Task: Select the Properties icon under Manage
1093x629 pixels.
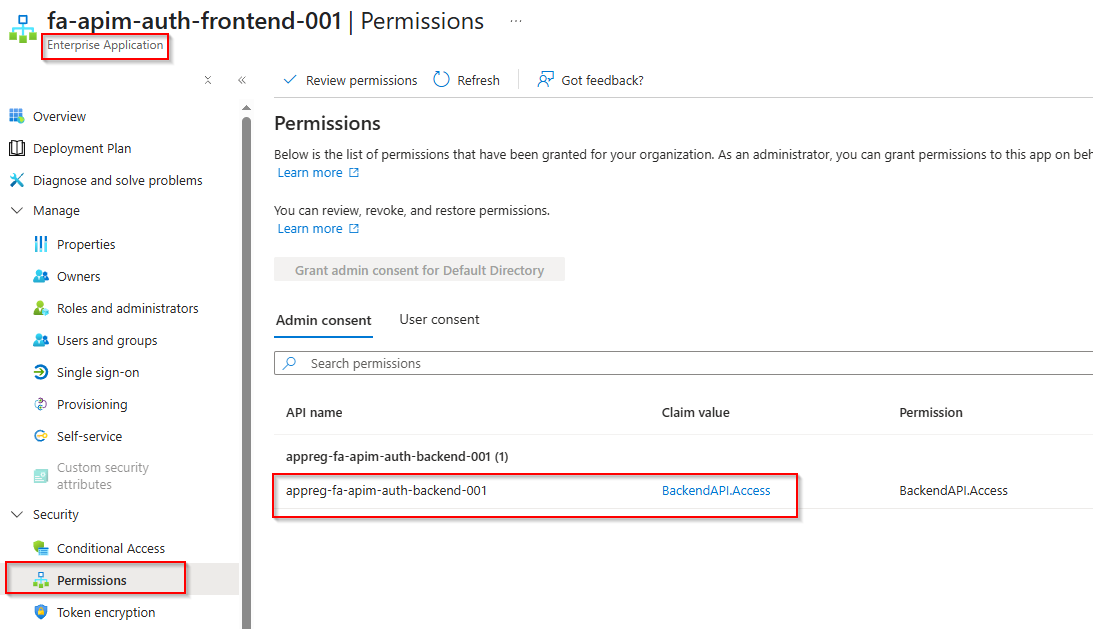Action: pyautogui.click(x=41, y=245)
